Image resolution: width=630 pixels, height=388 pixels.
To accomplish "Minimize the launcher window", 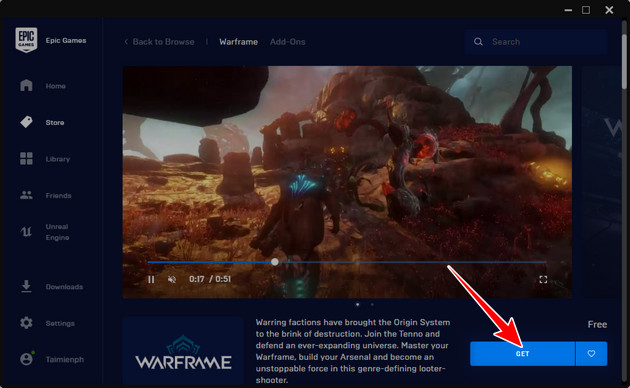I will point(568,10).
